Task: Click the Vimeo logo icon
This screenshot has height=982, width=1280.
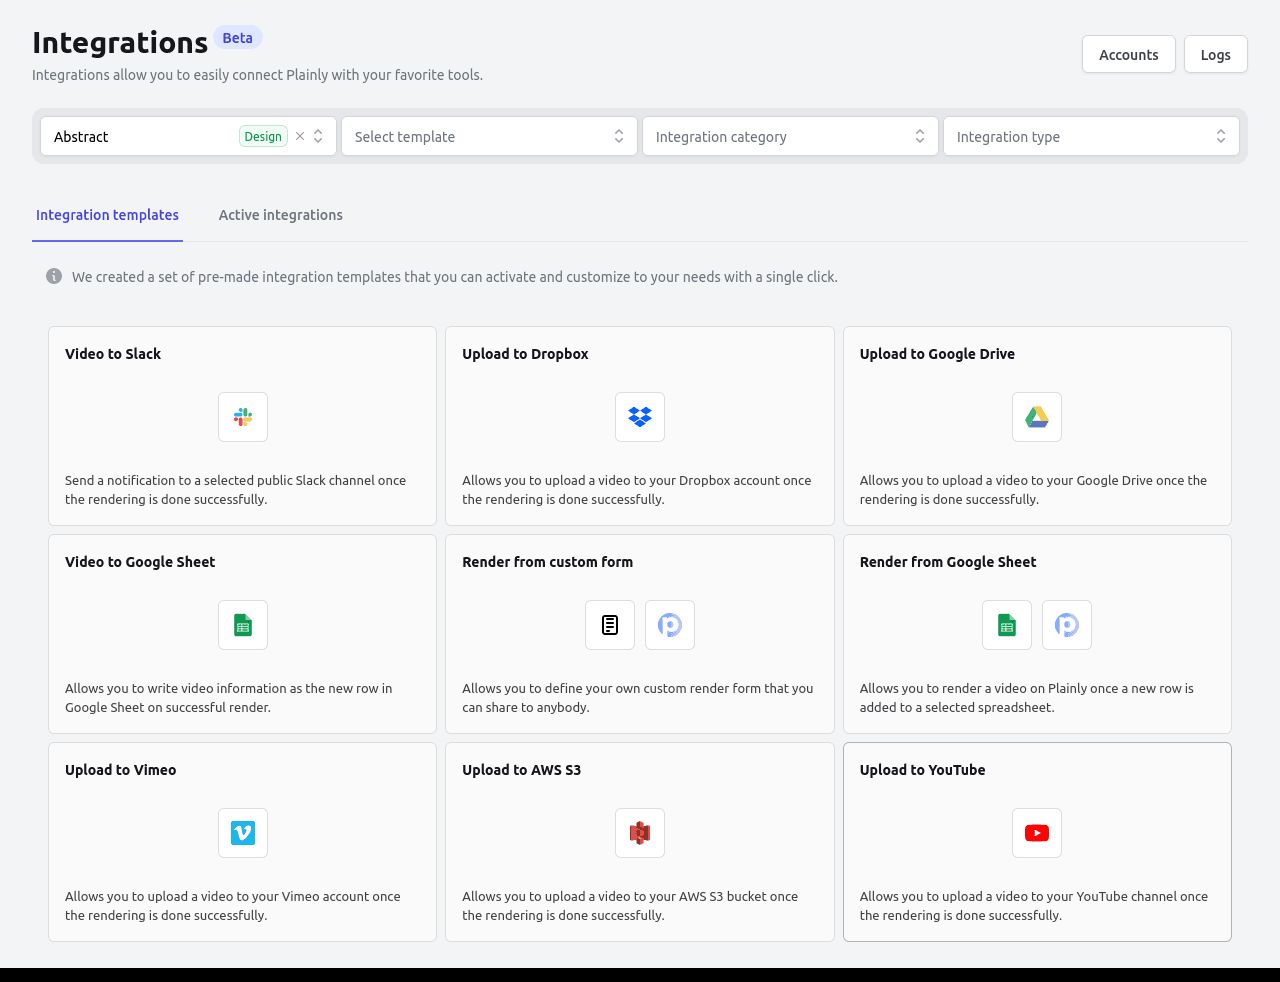Action: tap(243, 833)
